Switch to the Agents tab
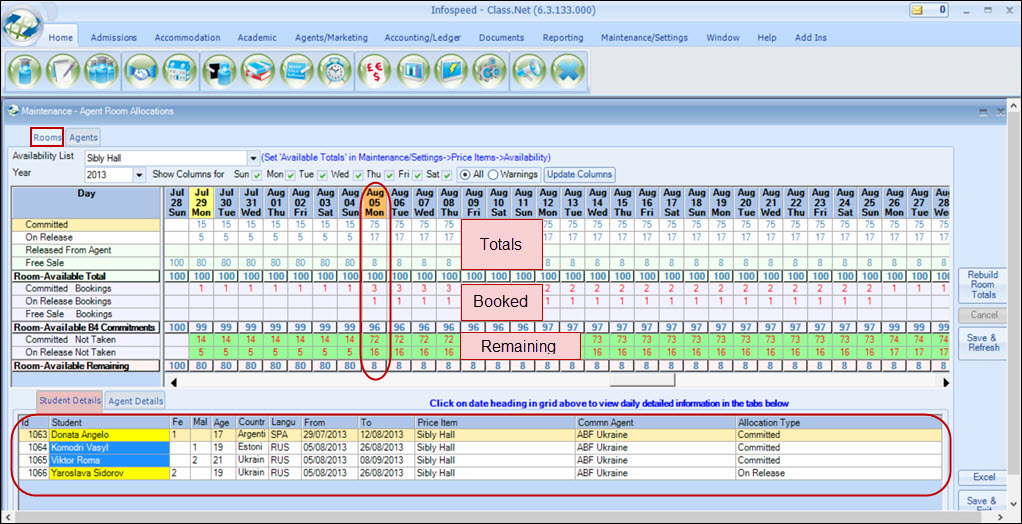 click(x=83, y=138)
